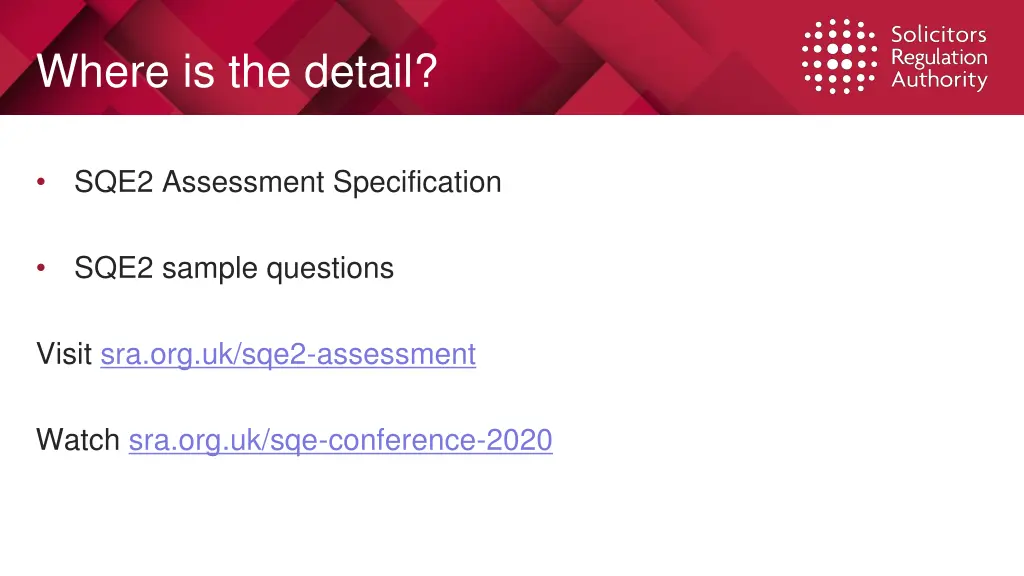Click the word "Specification" in the first bullet
The width and height of the screenshot is (1024, 576).
coord(417,182)
